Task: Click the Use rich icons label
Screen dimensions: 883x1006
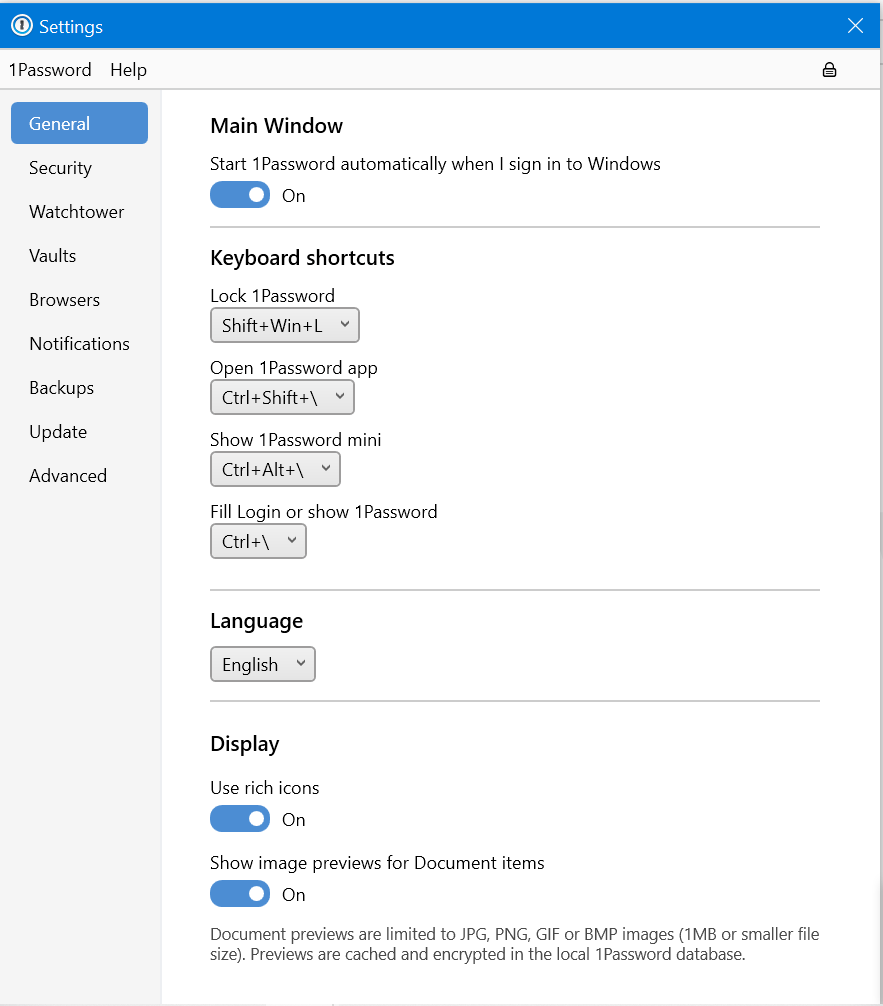Action: [x=264, y=787]
